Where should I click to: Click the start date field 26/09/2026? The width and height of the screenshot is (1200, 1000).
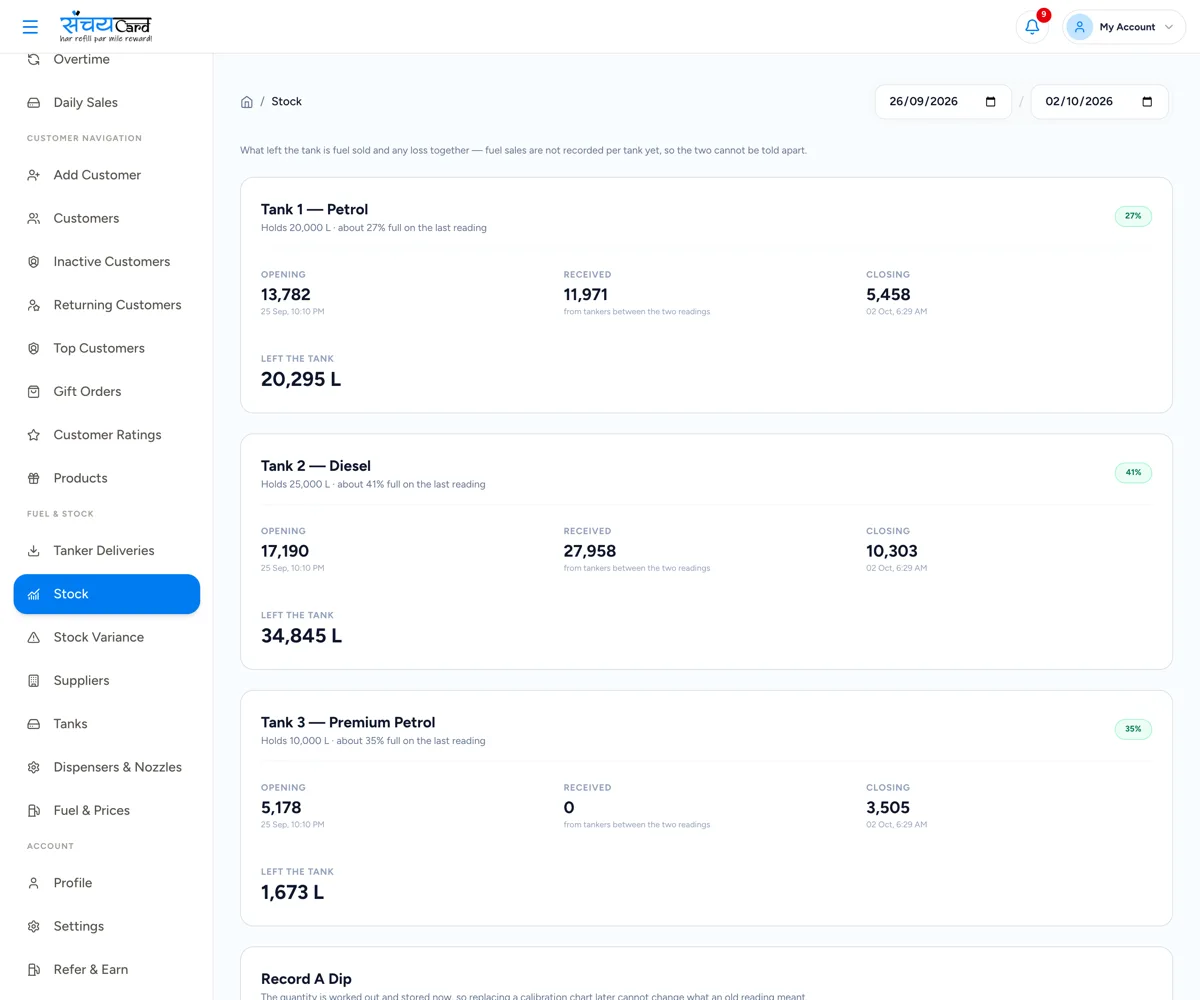pos(943,102)
